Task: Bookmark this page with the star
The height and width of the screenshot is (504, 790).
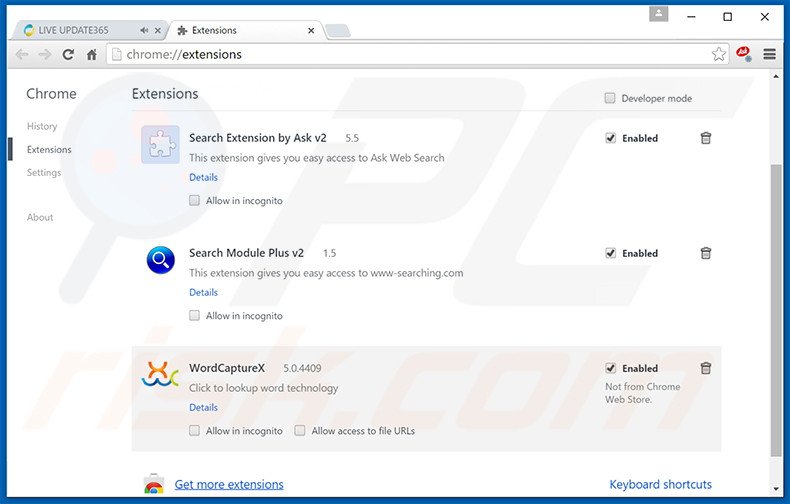Action: [719, 54]
